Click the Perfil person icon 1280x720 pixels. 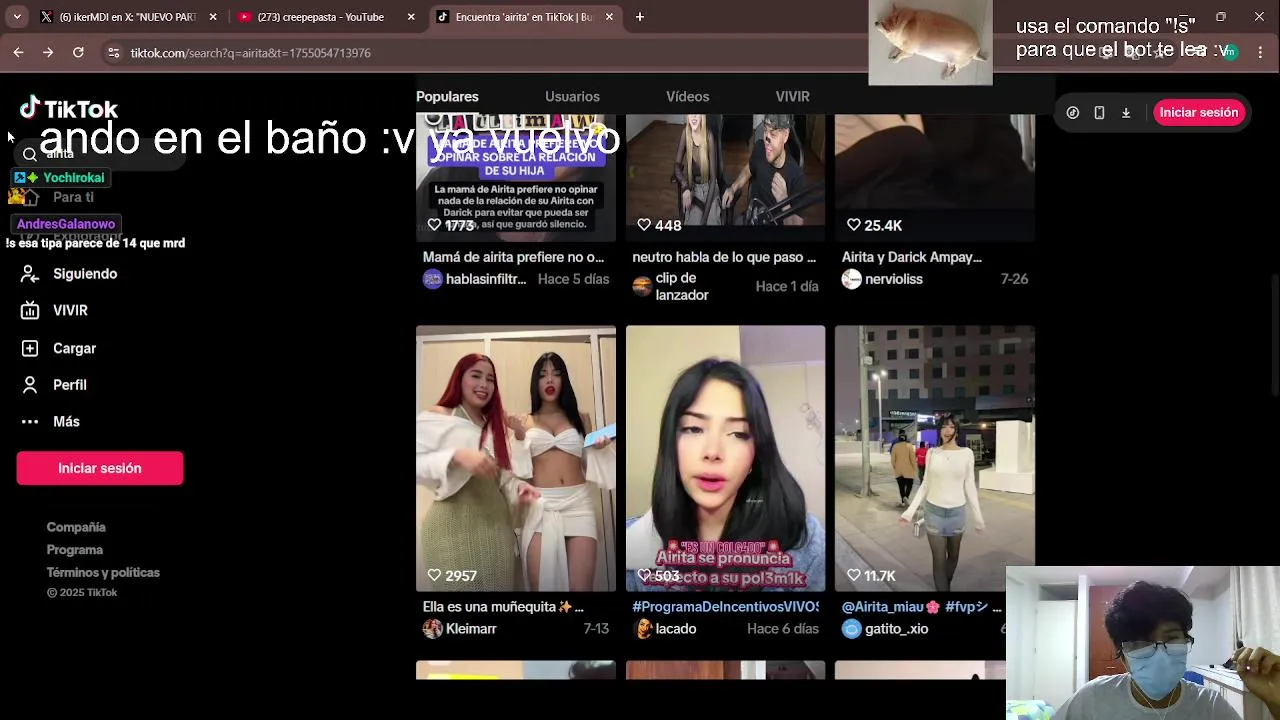click(30, 385)
